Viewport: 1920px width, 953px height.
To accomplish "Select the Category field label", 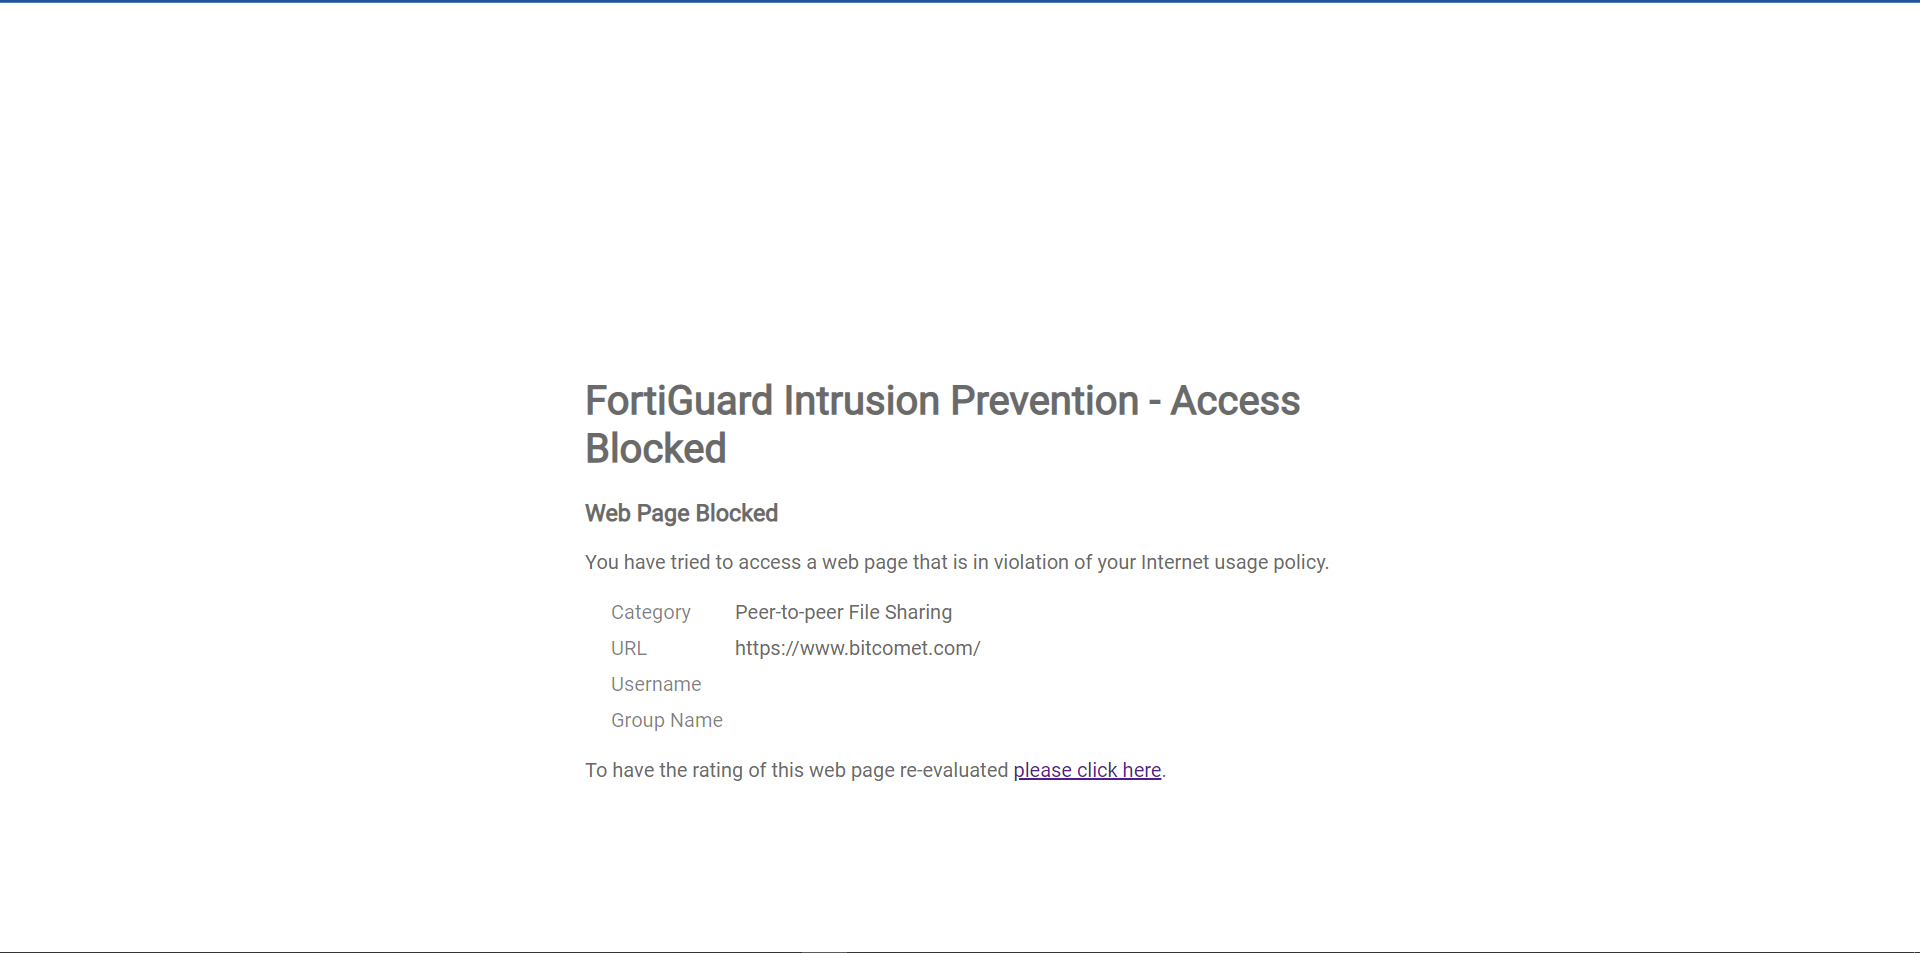I will coord(651,612).
